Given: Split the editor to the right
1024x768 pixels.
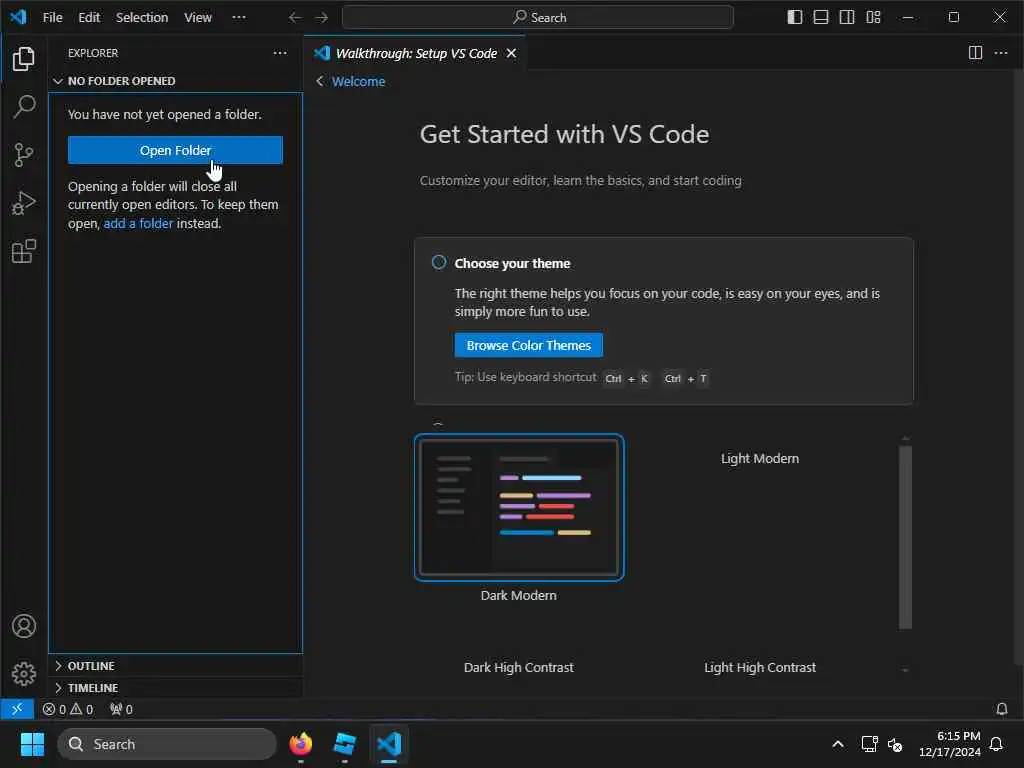Looking at the screenshot, I should click(x=975, y=53).
